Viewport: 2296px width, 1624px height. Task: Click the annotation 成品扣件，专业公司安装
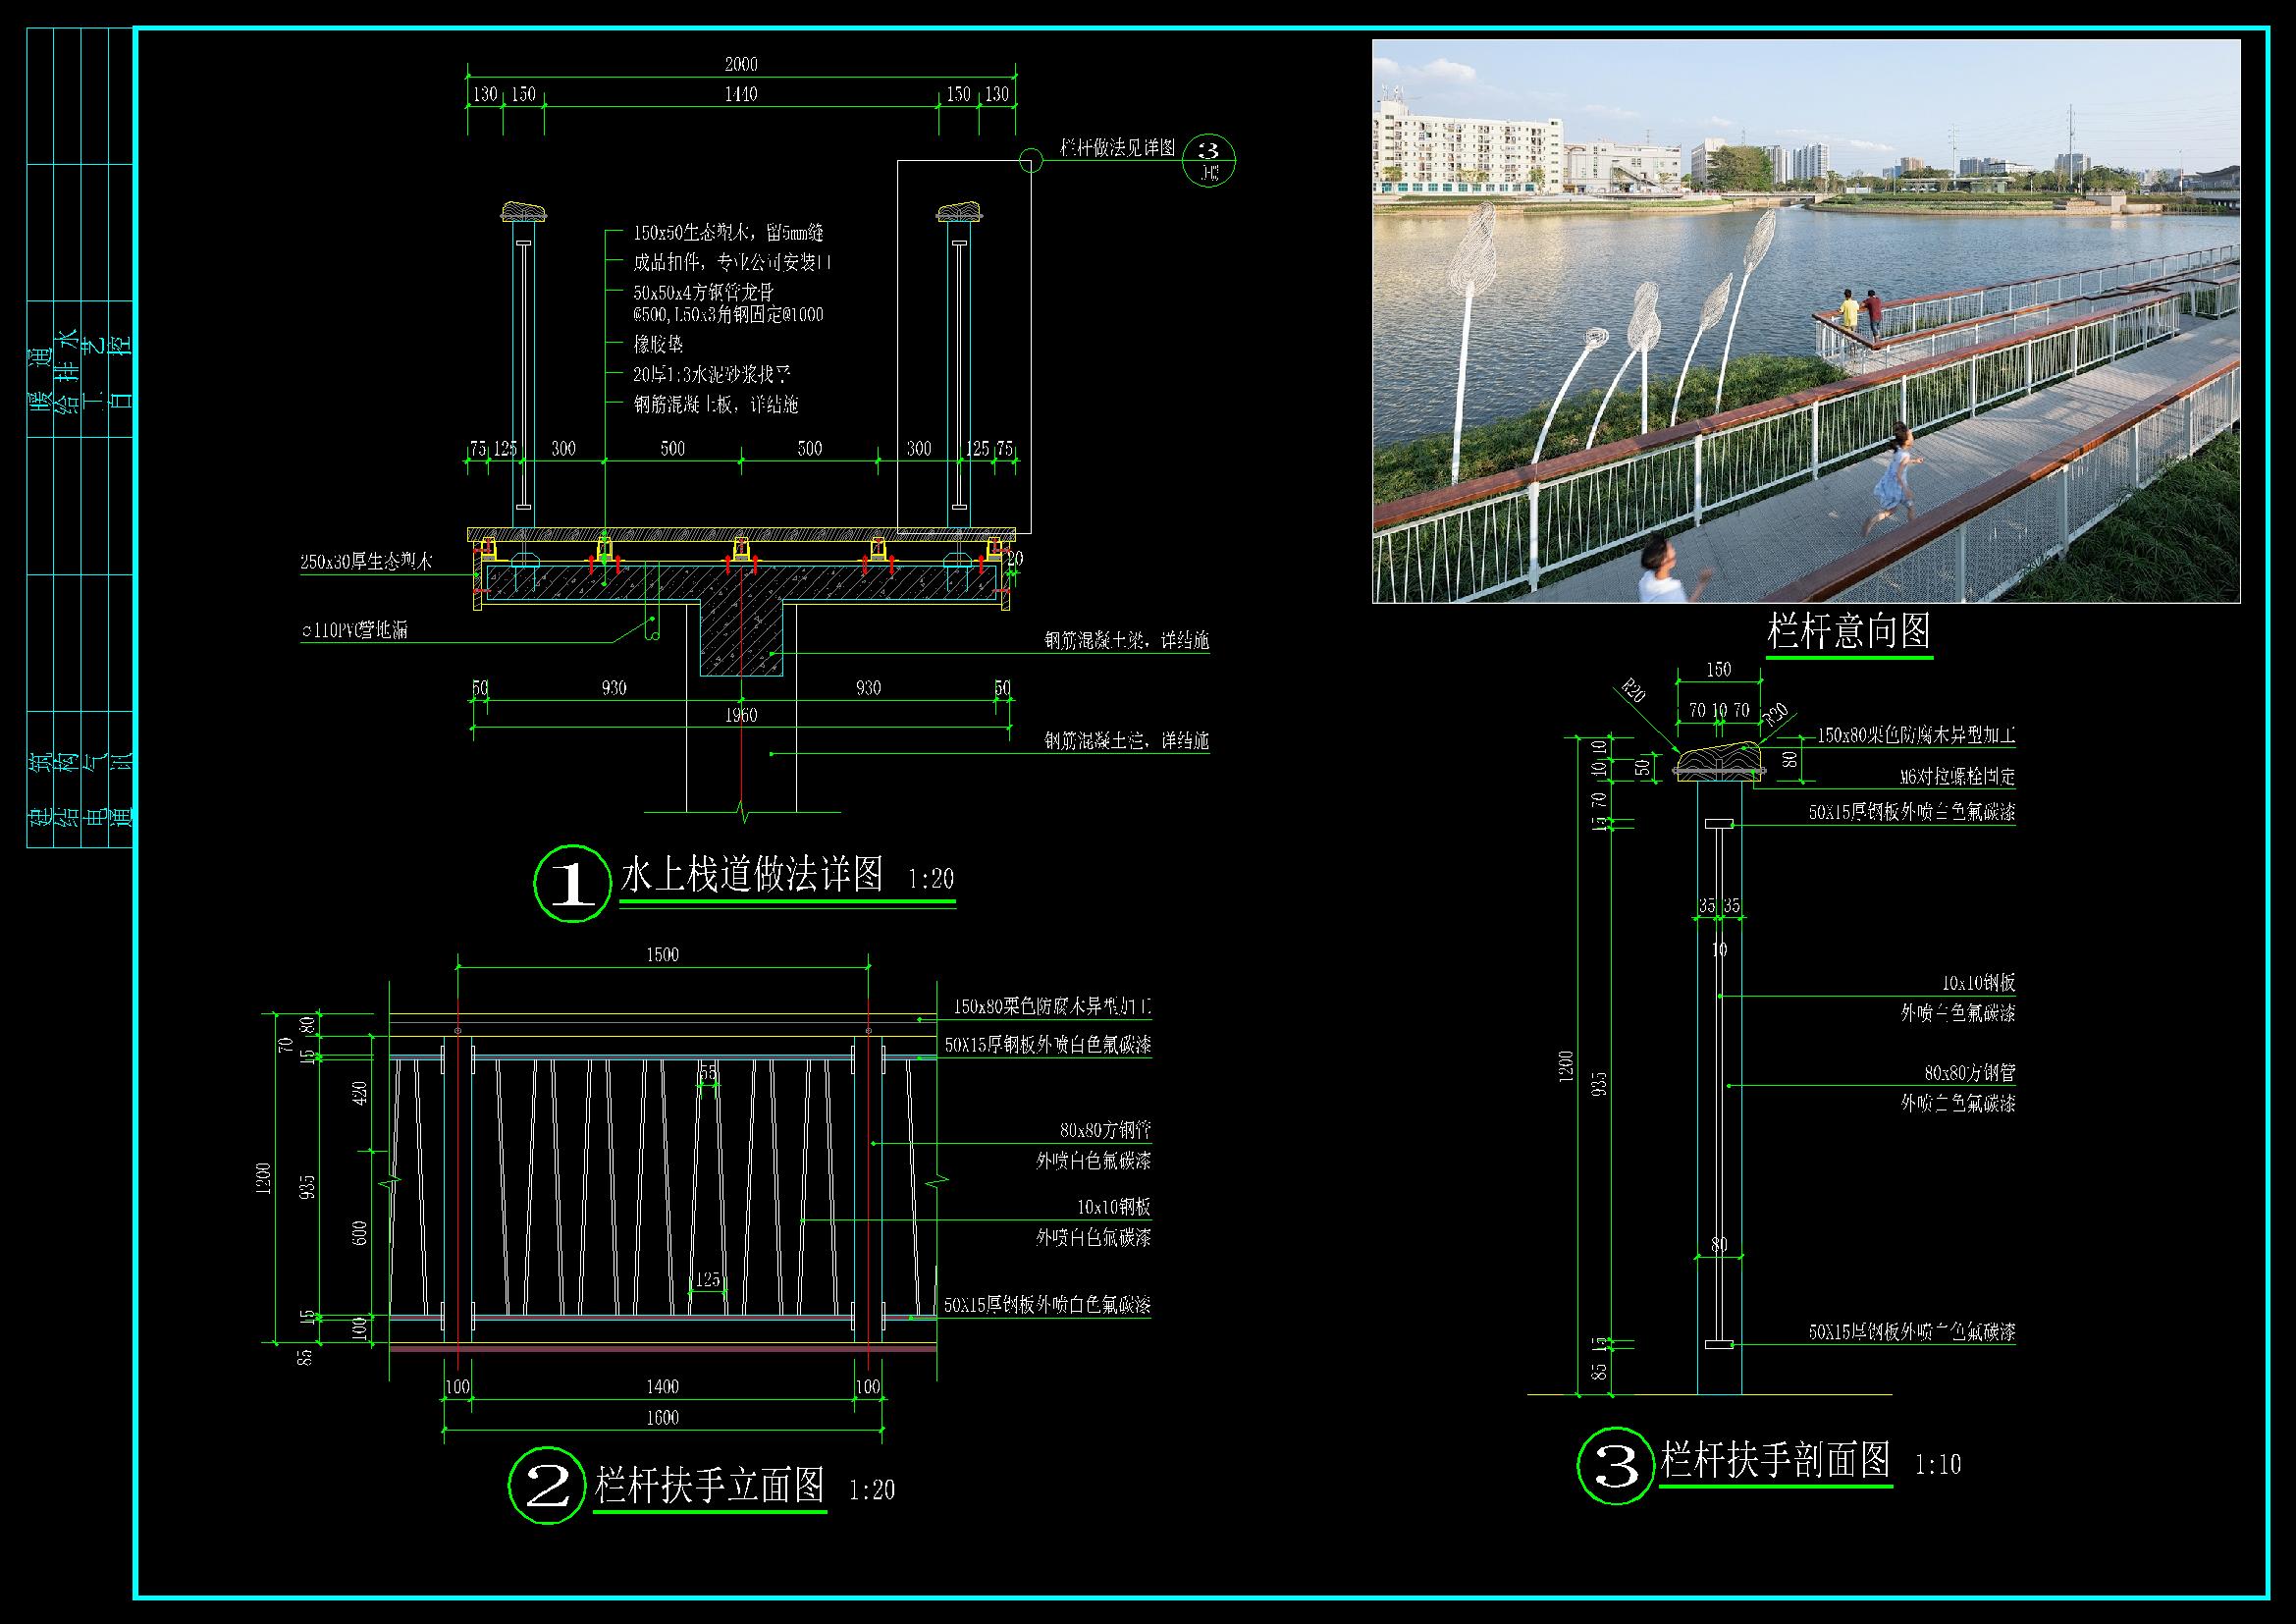[x=732, y=263]
